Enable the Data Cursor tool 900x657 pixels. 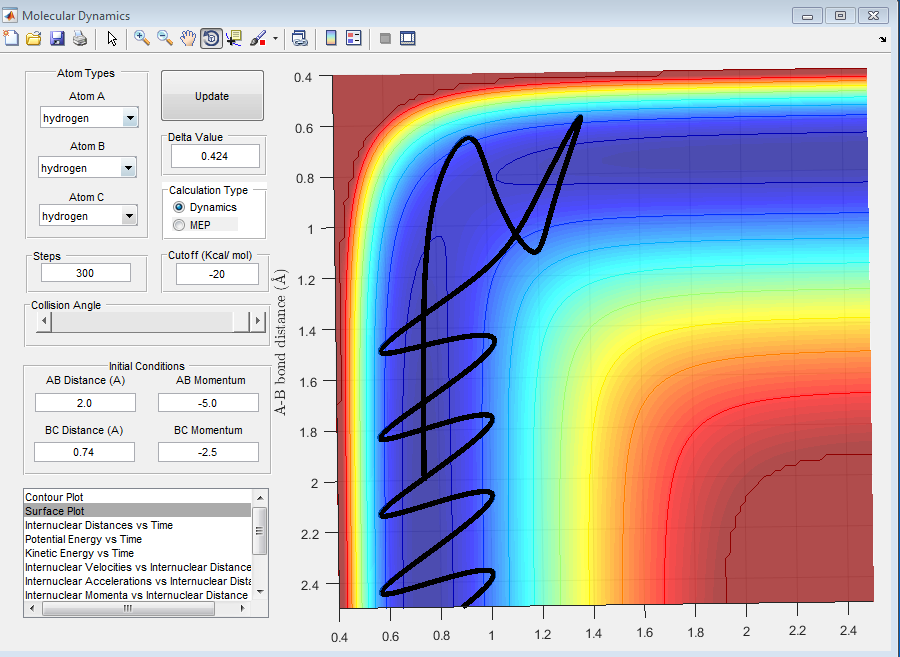coord(235,38)
